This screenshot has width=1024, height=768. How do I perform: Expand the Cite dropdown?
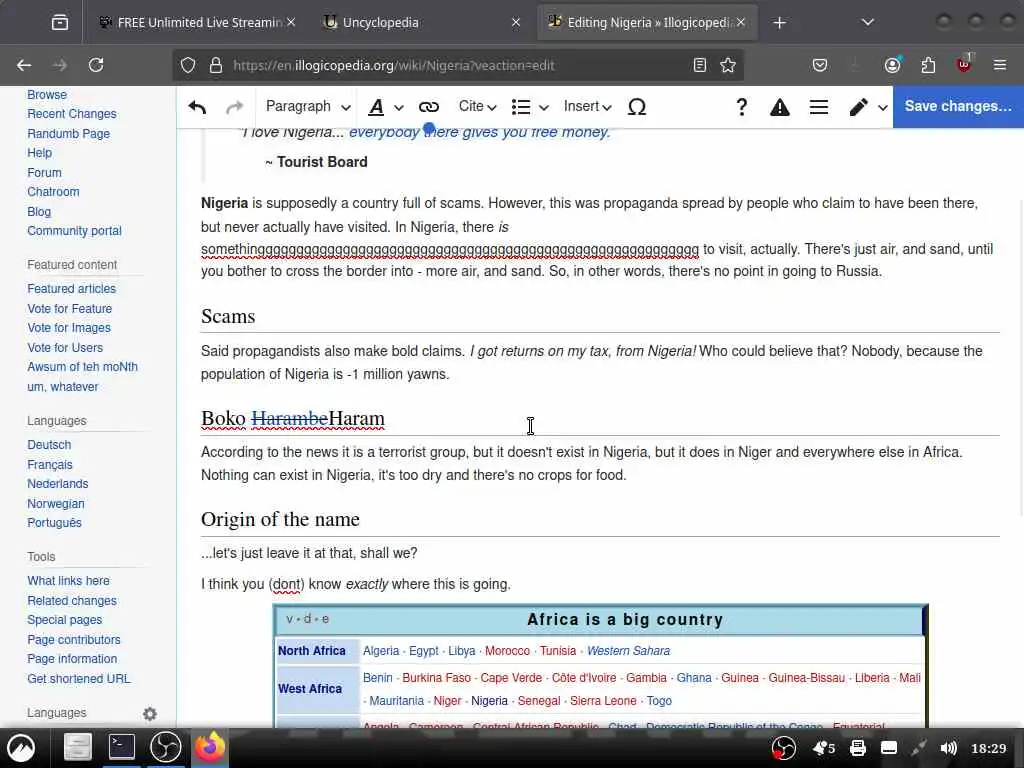pos(477,106)
